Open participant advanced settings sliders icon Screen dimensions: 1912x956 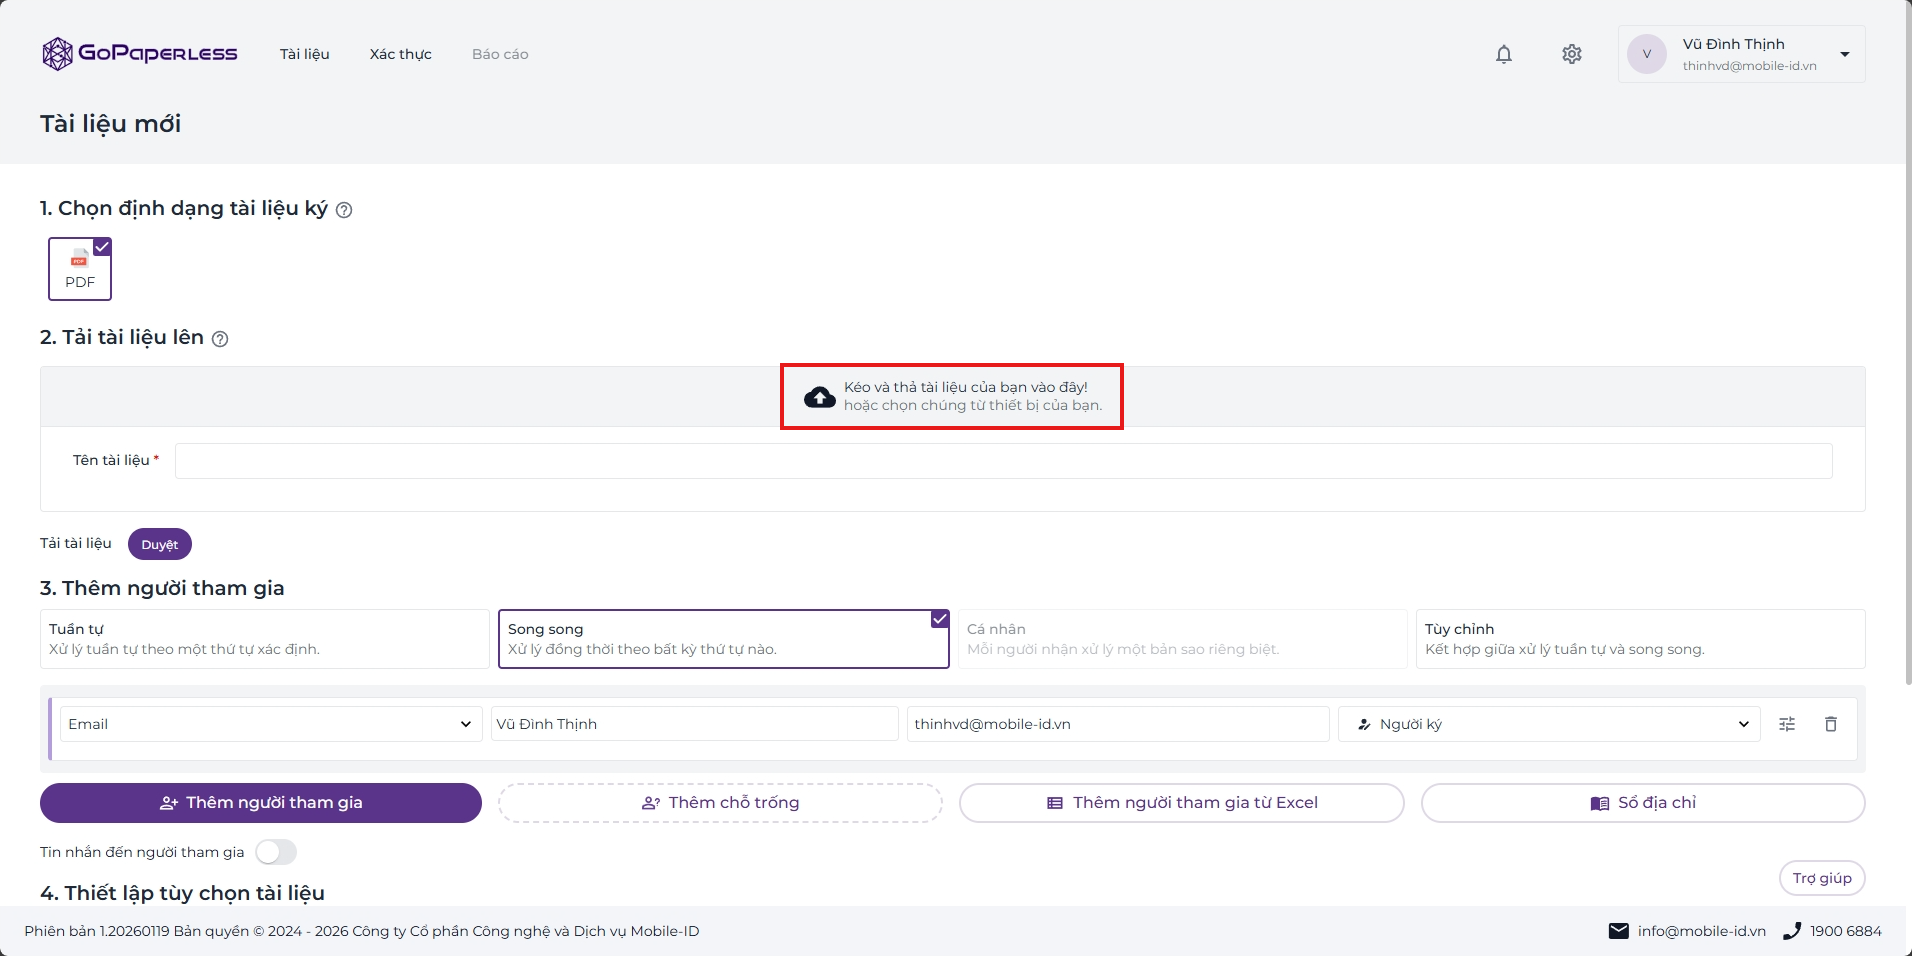click(1787, 724)
